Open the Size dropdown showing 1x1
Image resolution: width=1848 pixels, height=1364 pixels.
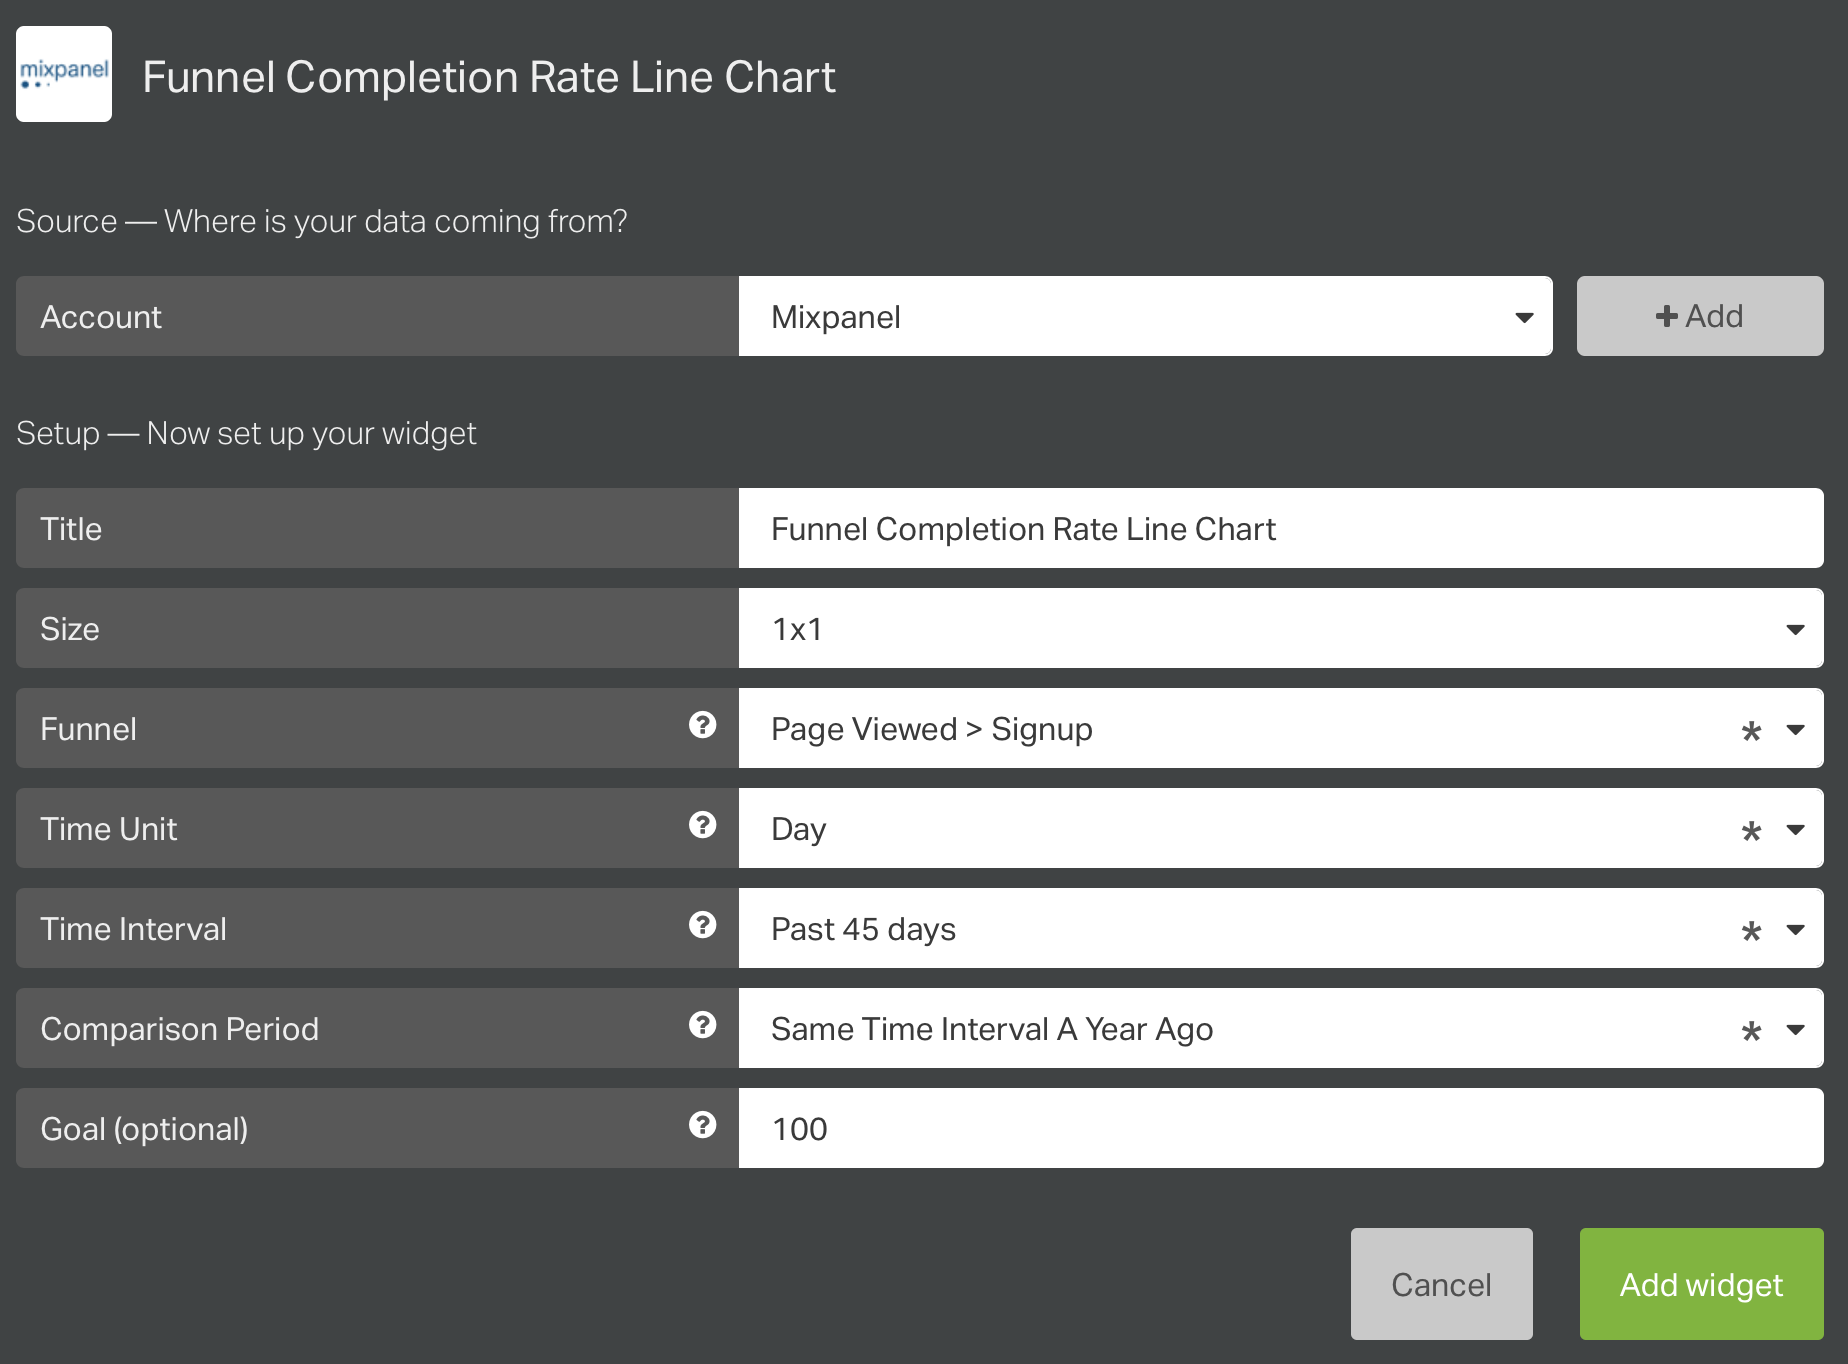coord(1281,628)
